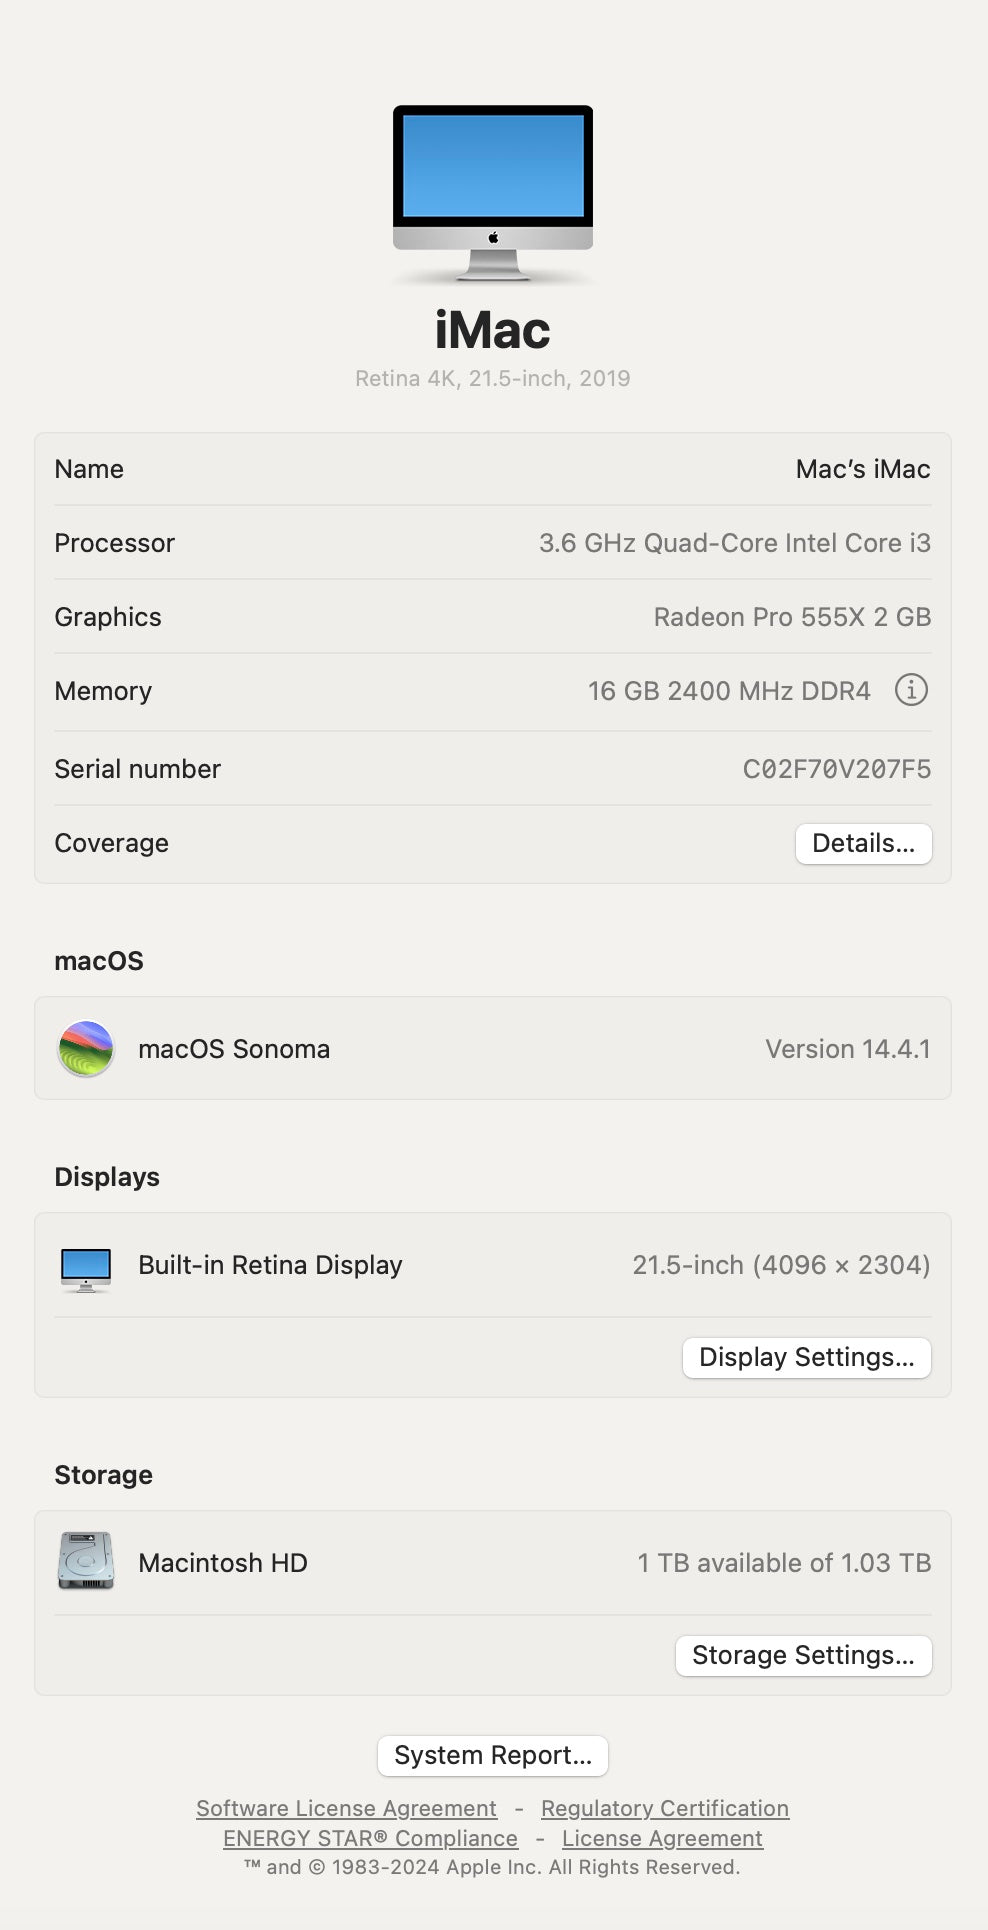Click the Built-in Retina Display icon
Viewport: 988px width, 1930px height.
coord(86,1269)
